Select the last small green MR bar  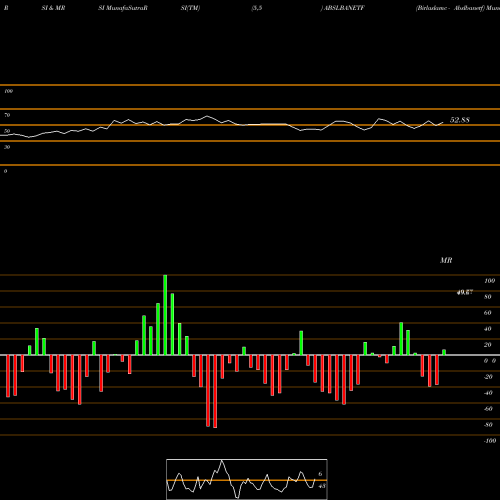point(444,352)
